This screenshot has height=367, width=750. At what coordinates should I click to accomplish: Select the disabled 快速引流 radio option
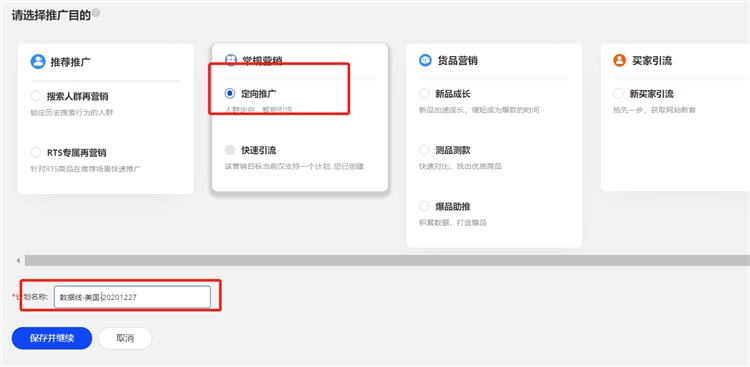point(230,150)
